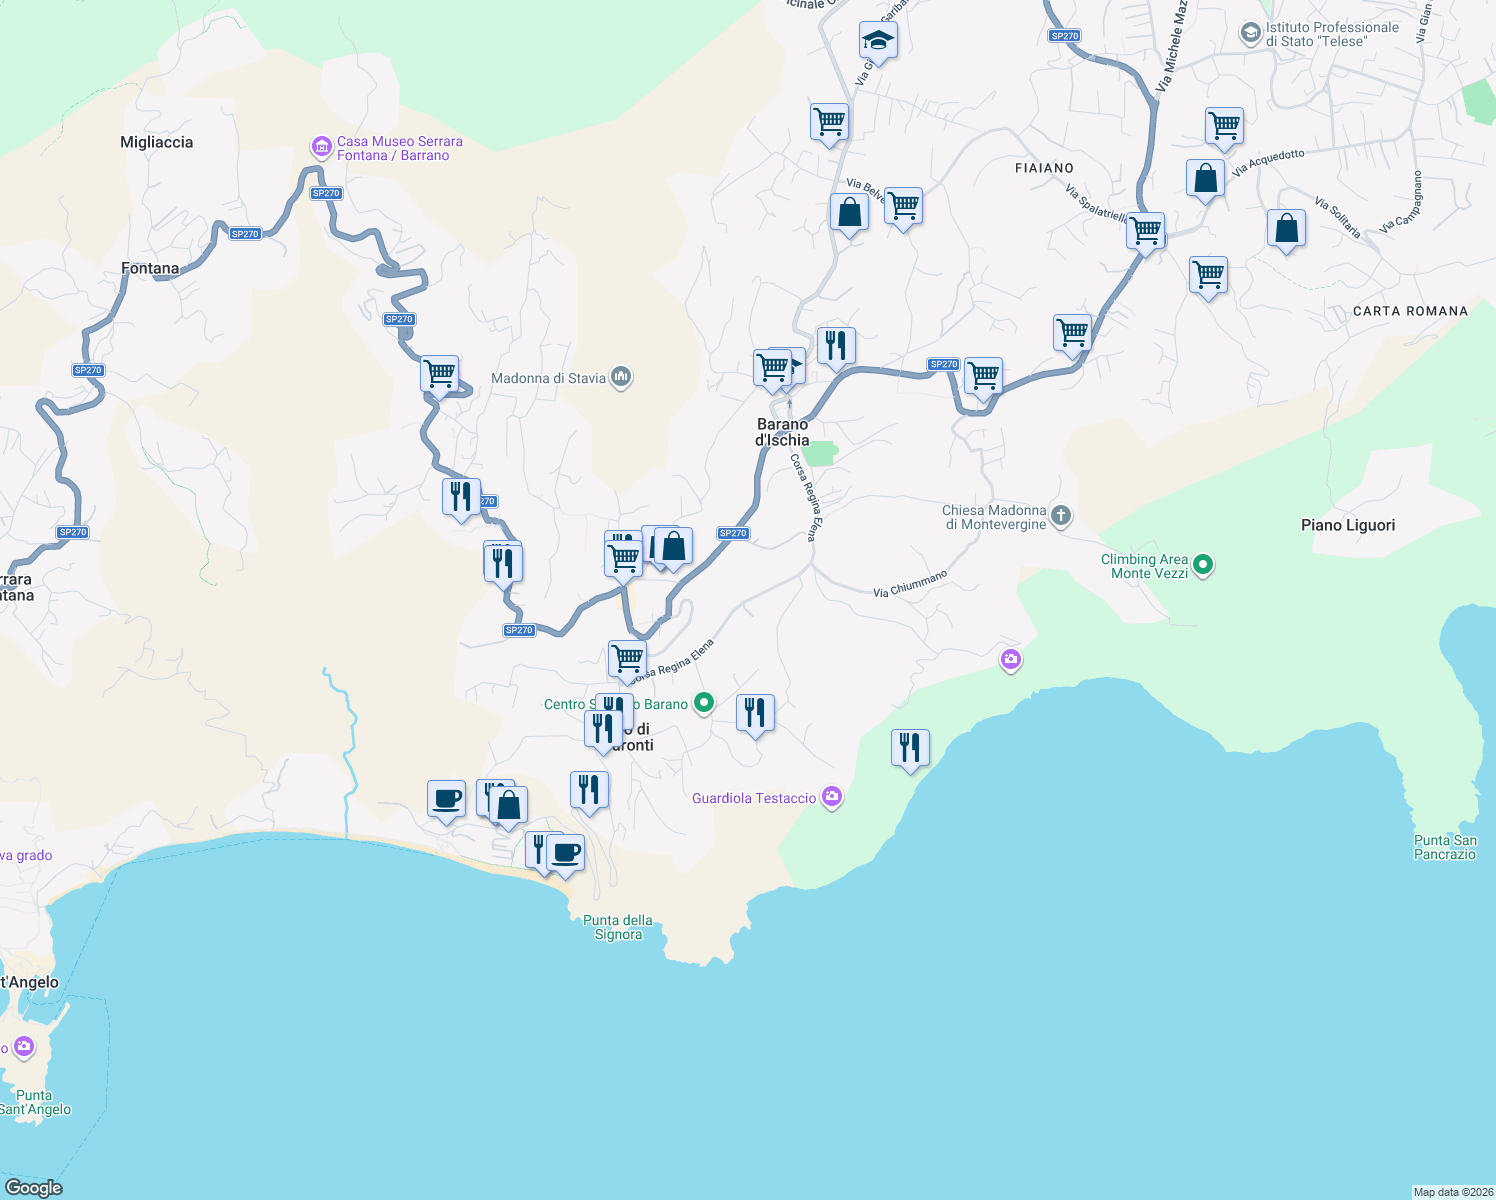1496x1200 pixels.
Task: Click the Climbing Area Monte Vezzi marker
Action: point(1202,563)
